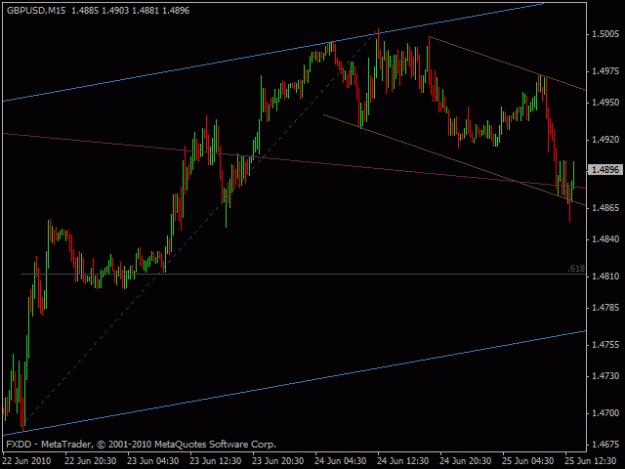Image resolution: width=625 pixels, height=469 pixels.
Task: Click the 1.4840 price axis label
Action: (606, 239)
